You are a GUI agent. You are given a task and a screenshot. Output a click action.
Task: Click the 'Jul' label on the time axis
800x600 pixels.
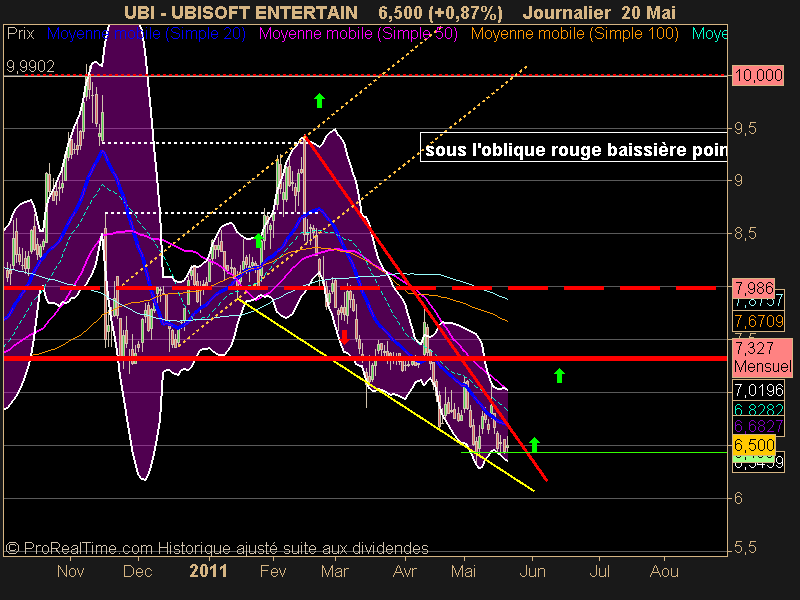pos(599,571)
